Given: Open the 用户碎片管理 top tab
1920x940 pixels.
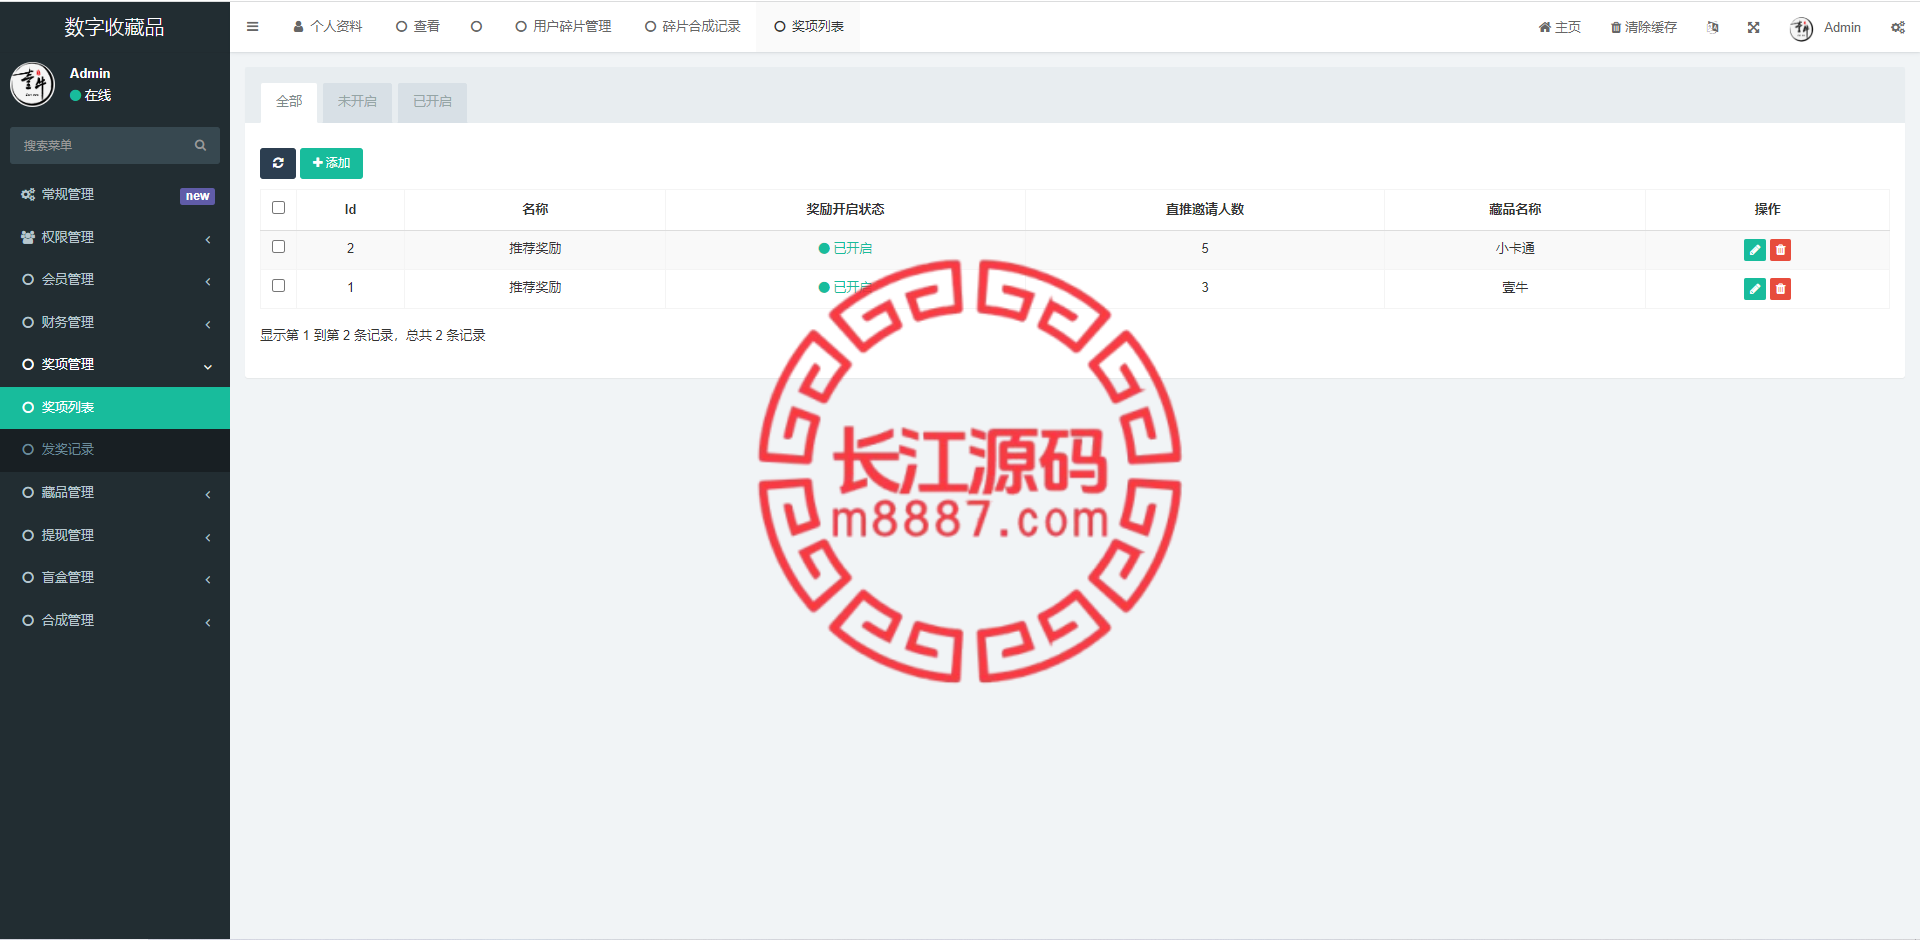Looking at the screenshot, I should [x=563, y=27].
